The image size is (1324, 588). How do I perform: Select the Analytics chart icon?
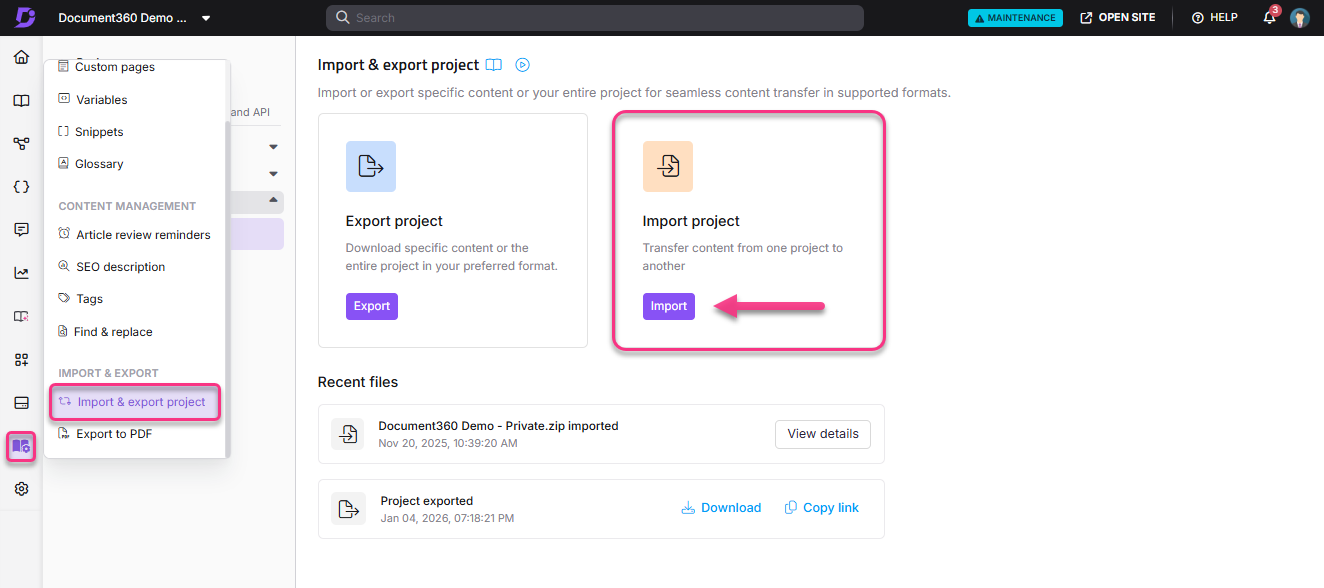pos(21,272)
